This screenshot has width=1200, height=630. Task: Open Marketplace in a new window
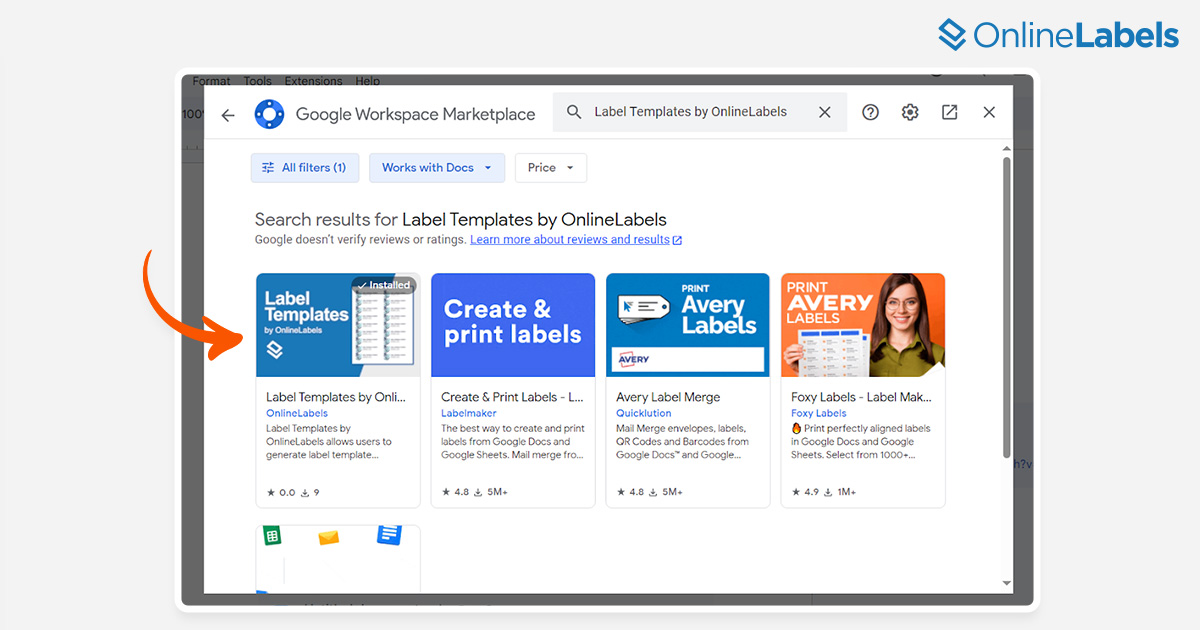tap(950, 112)
